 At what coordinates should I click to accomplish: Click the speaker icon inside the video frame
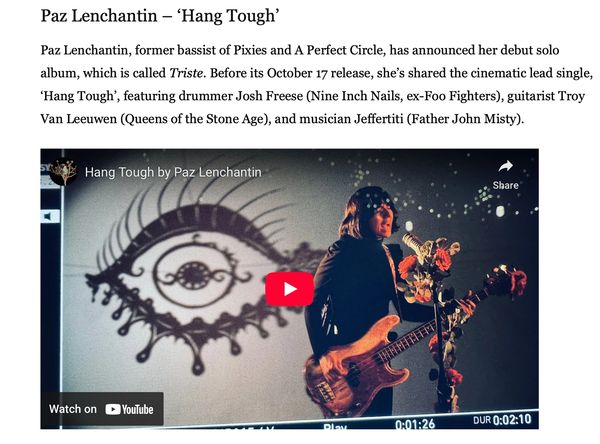pyautogui.click(x=49, y=217)
